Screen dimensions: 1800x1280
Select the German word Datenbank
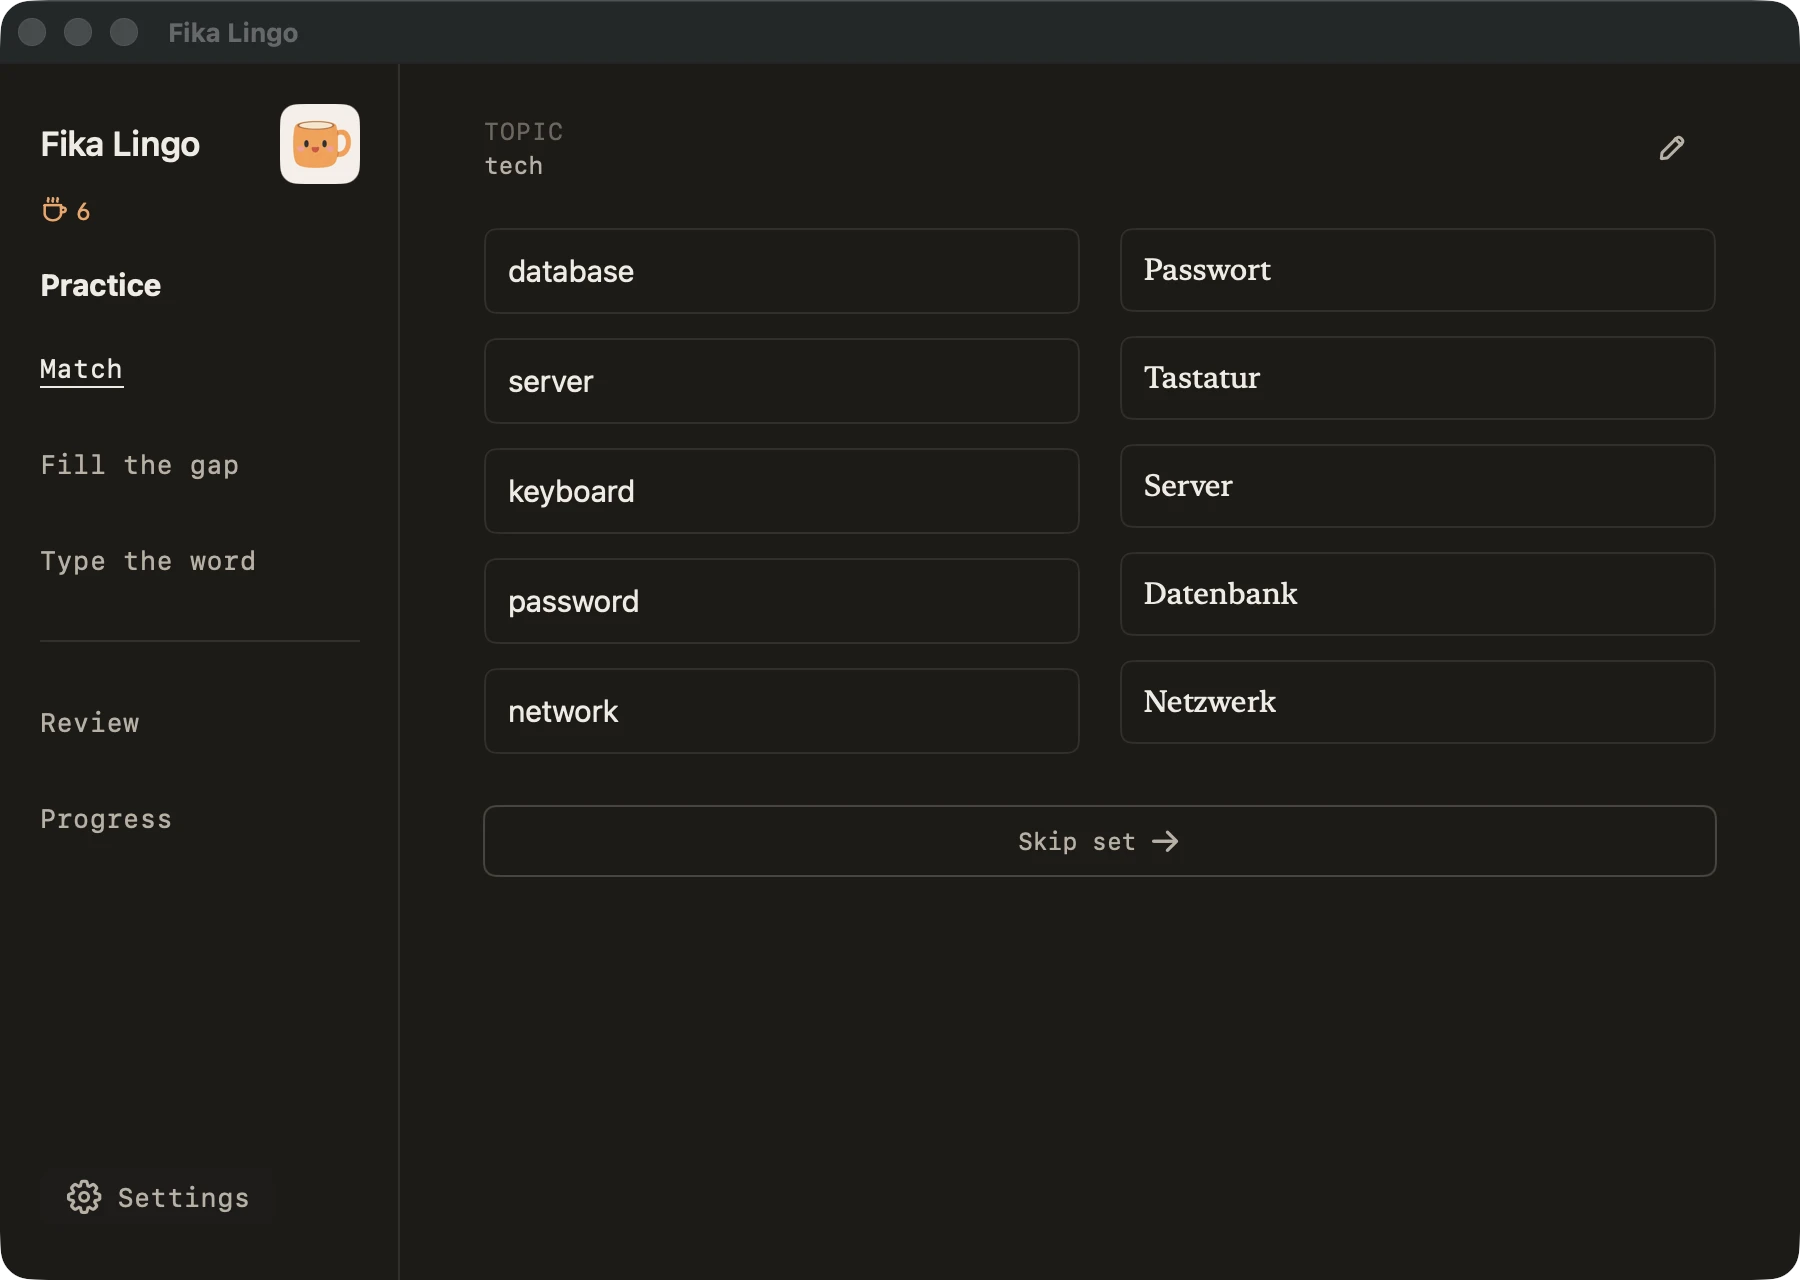[1418, 594]
